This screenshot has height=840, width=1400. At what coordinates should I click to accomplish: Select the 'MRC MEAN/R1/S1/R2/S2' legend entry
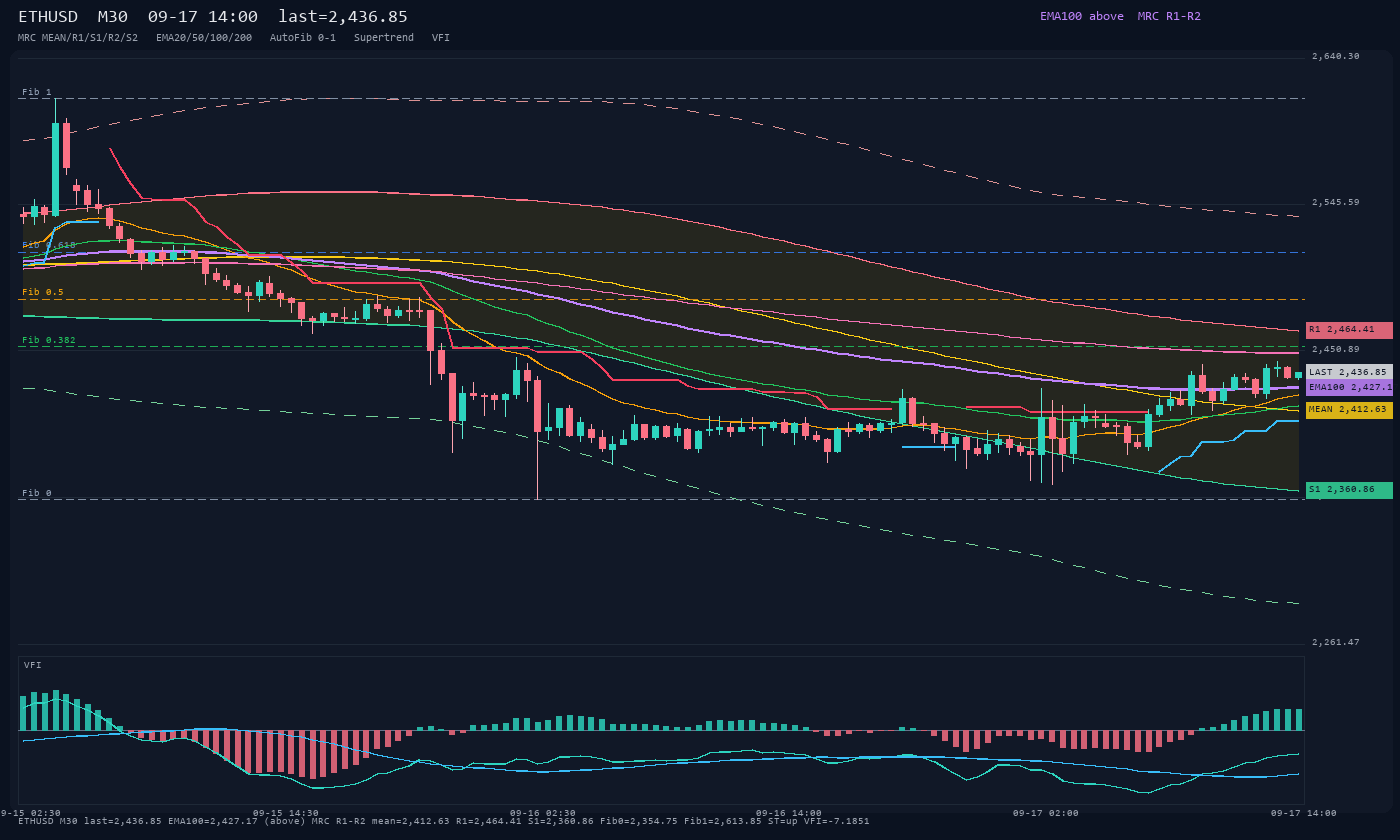[78, 38]
